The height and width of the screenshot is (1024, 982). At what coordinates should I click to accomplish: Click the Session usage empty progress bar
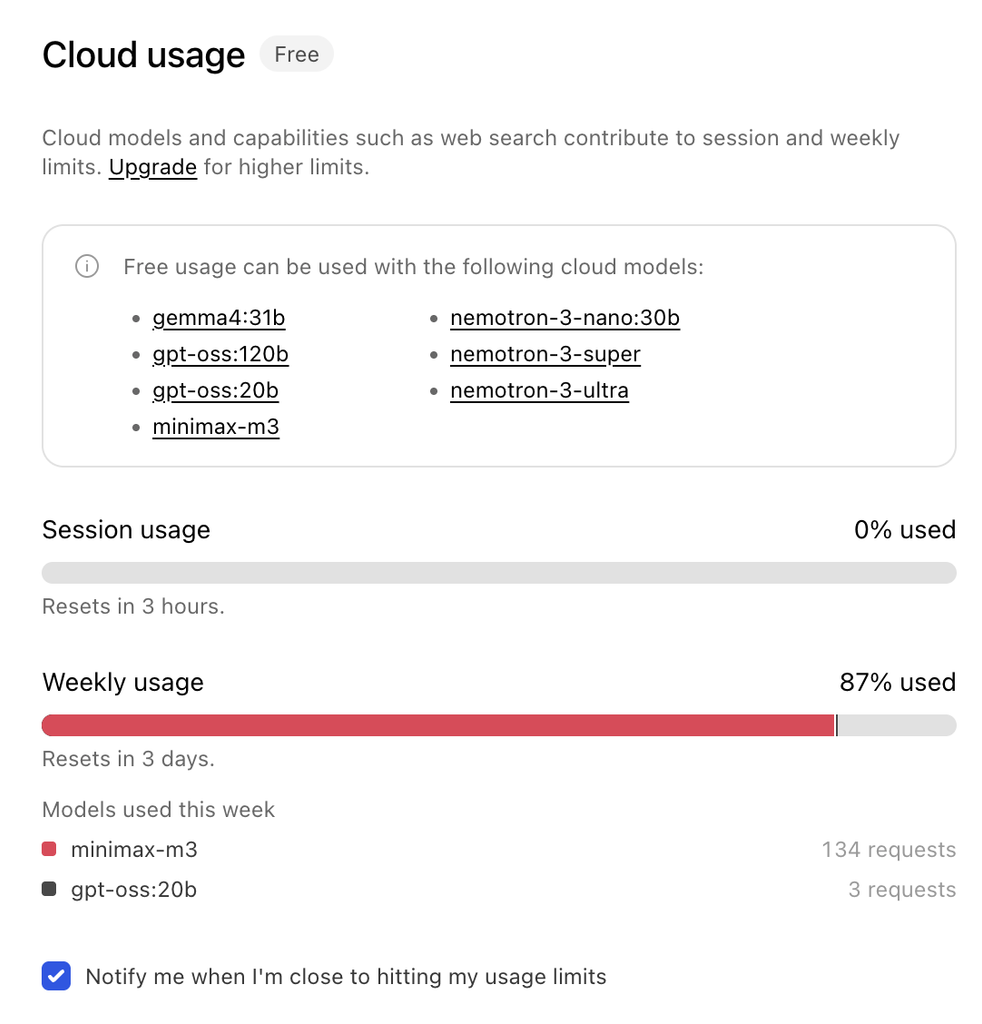click(x=499, y=573)
